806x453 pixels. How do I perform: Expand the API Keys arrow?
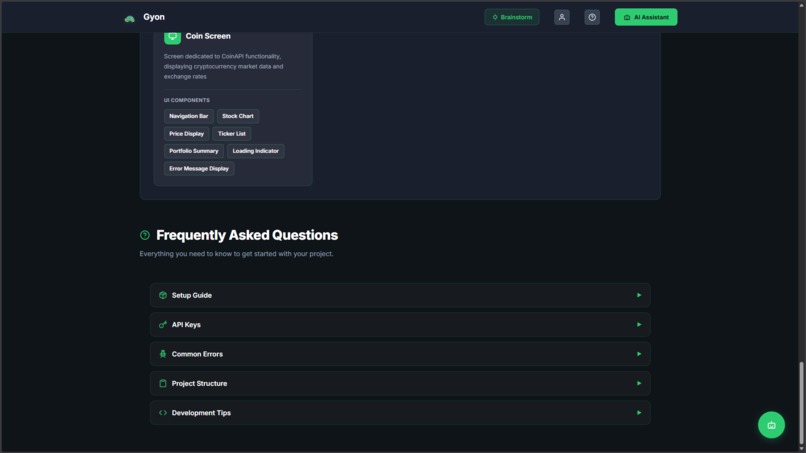(639, 324)
